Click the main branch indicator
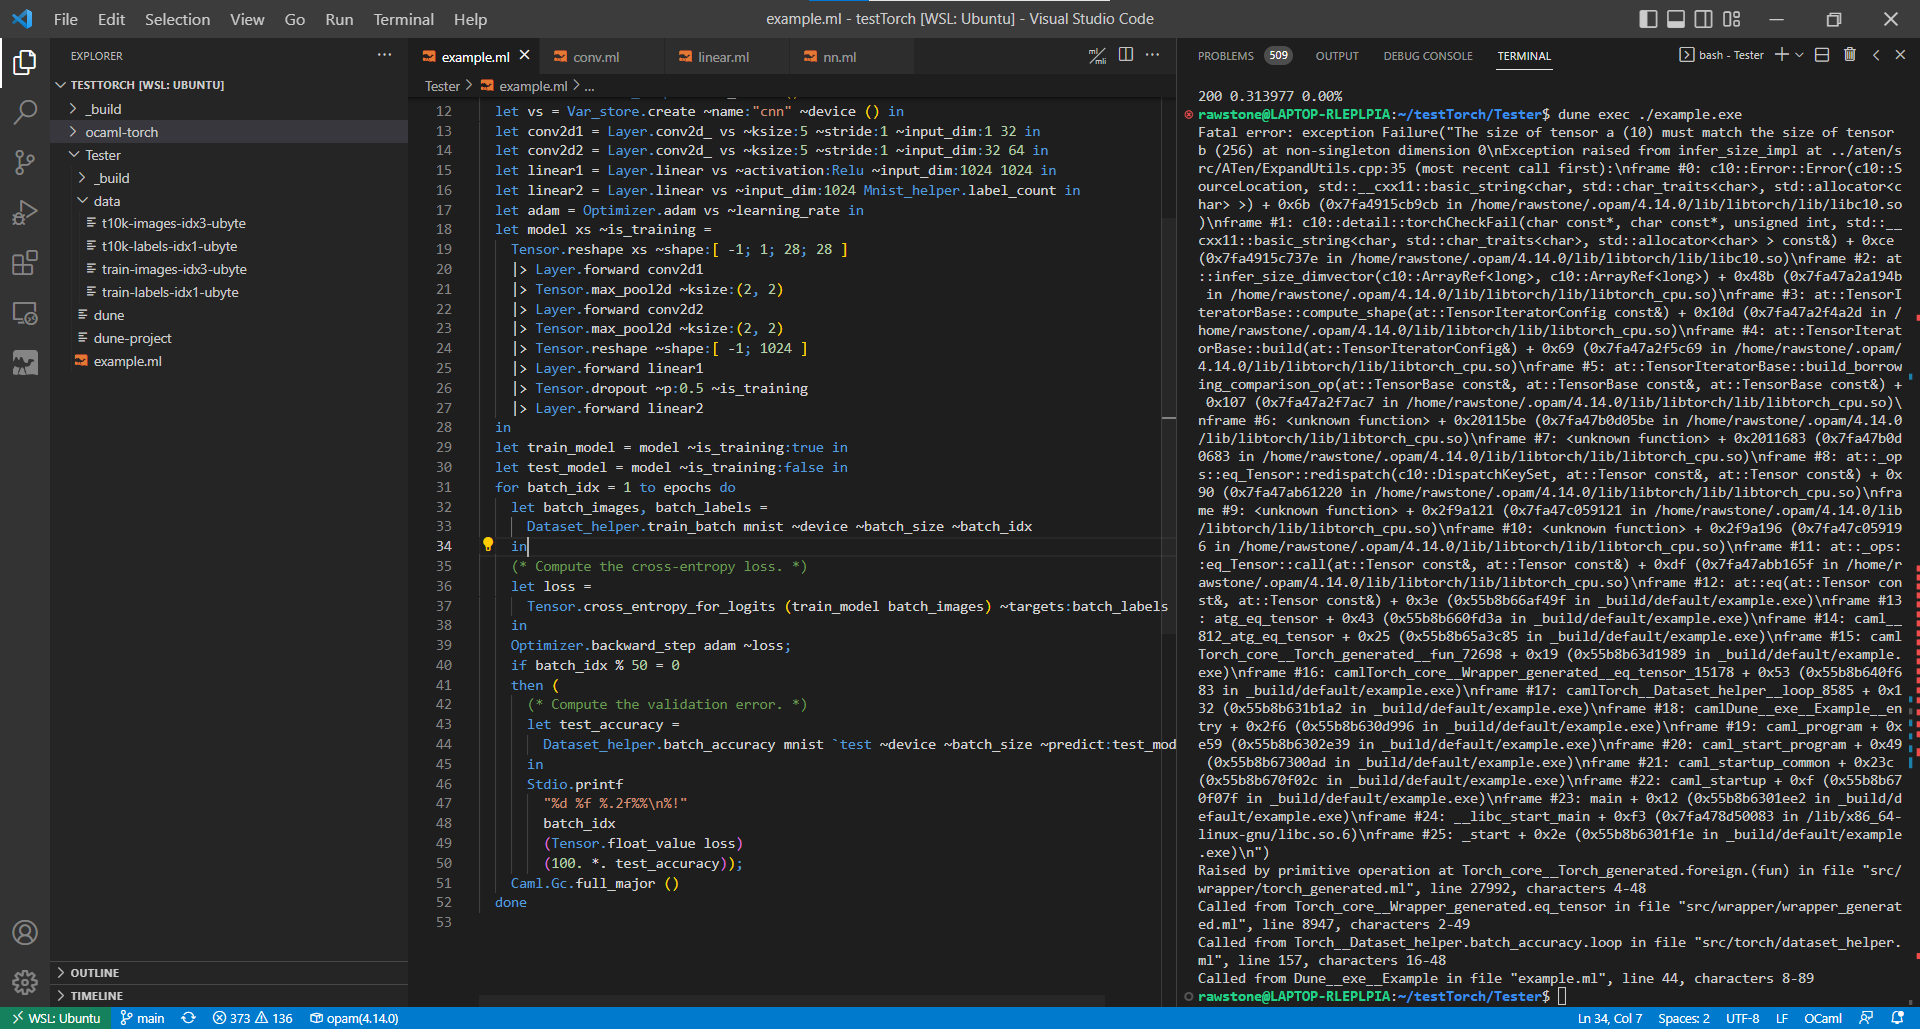 coord(142,1017)
